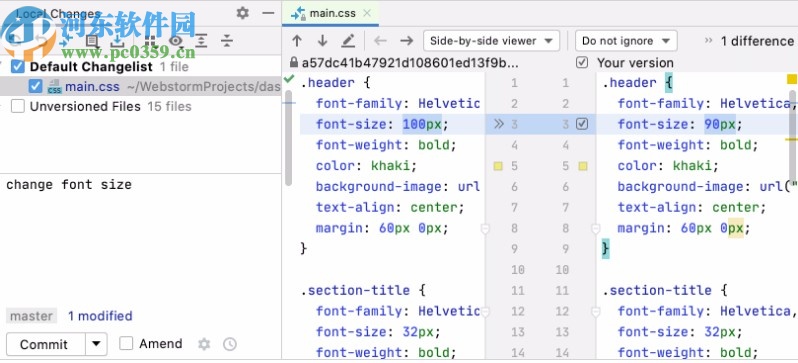Click the pencil edit source icon
The height and width of the screenshot is (363, 798).
pyautogui.click(x=348, y=41)
